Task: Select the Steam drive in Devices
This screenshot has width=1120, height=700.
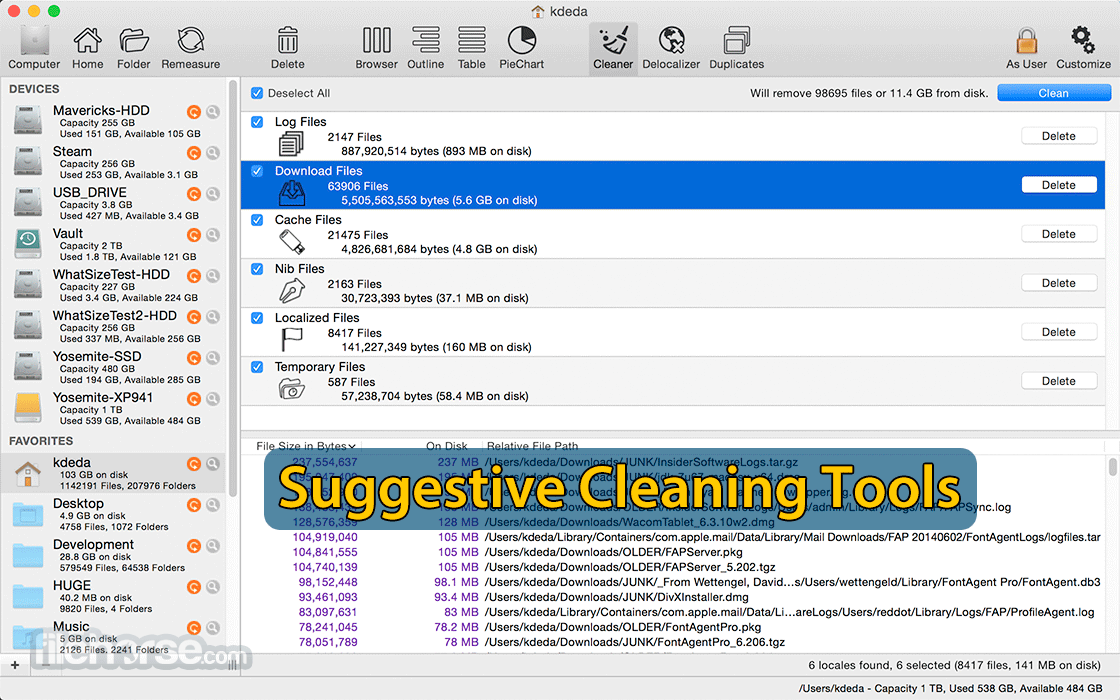Action: point(113,162)
